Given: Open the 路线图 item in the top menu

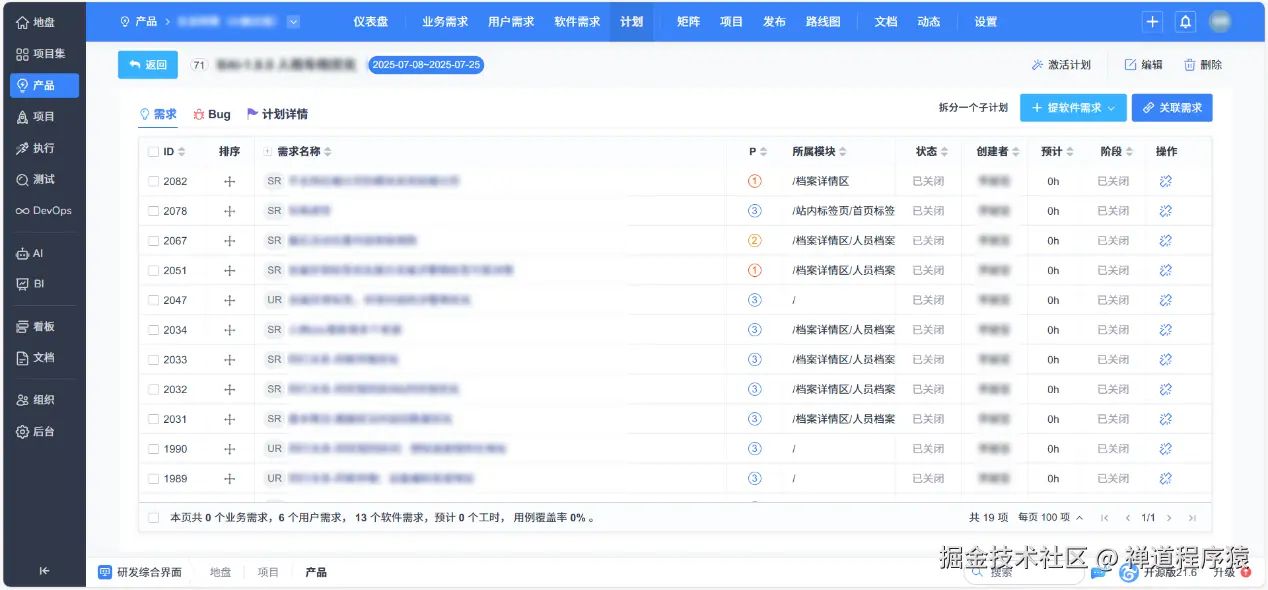Looking at the screenshot, I should point(822,21).
